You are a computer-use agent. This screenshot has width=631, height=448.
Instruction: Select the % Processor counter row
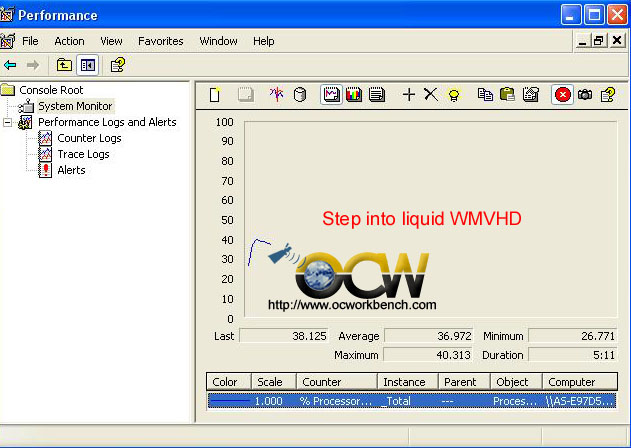pos(412,401)
